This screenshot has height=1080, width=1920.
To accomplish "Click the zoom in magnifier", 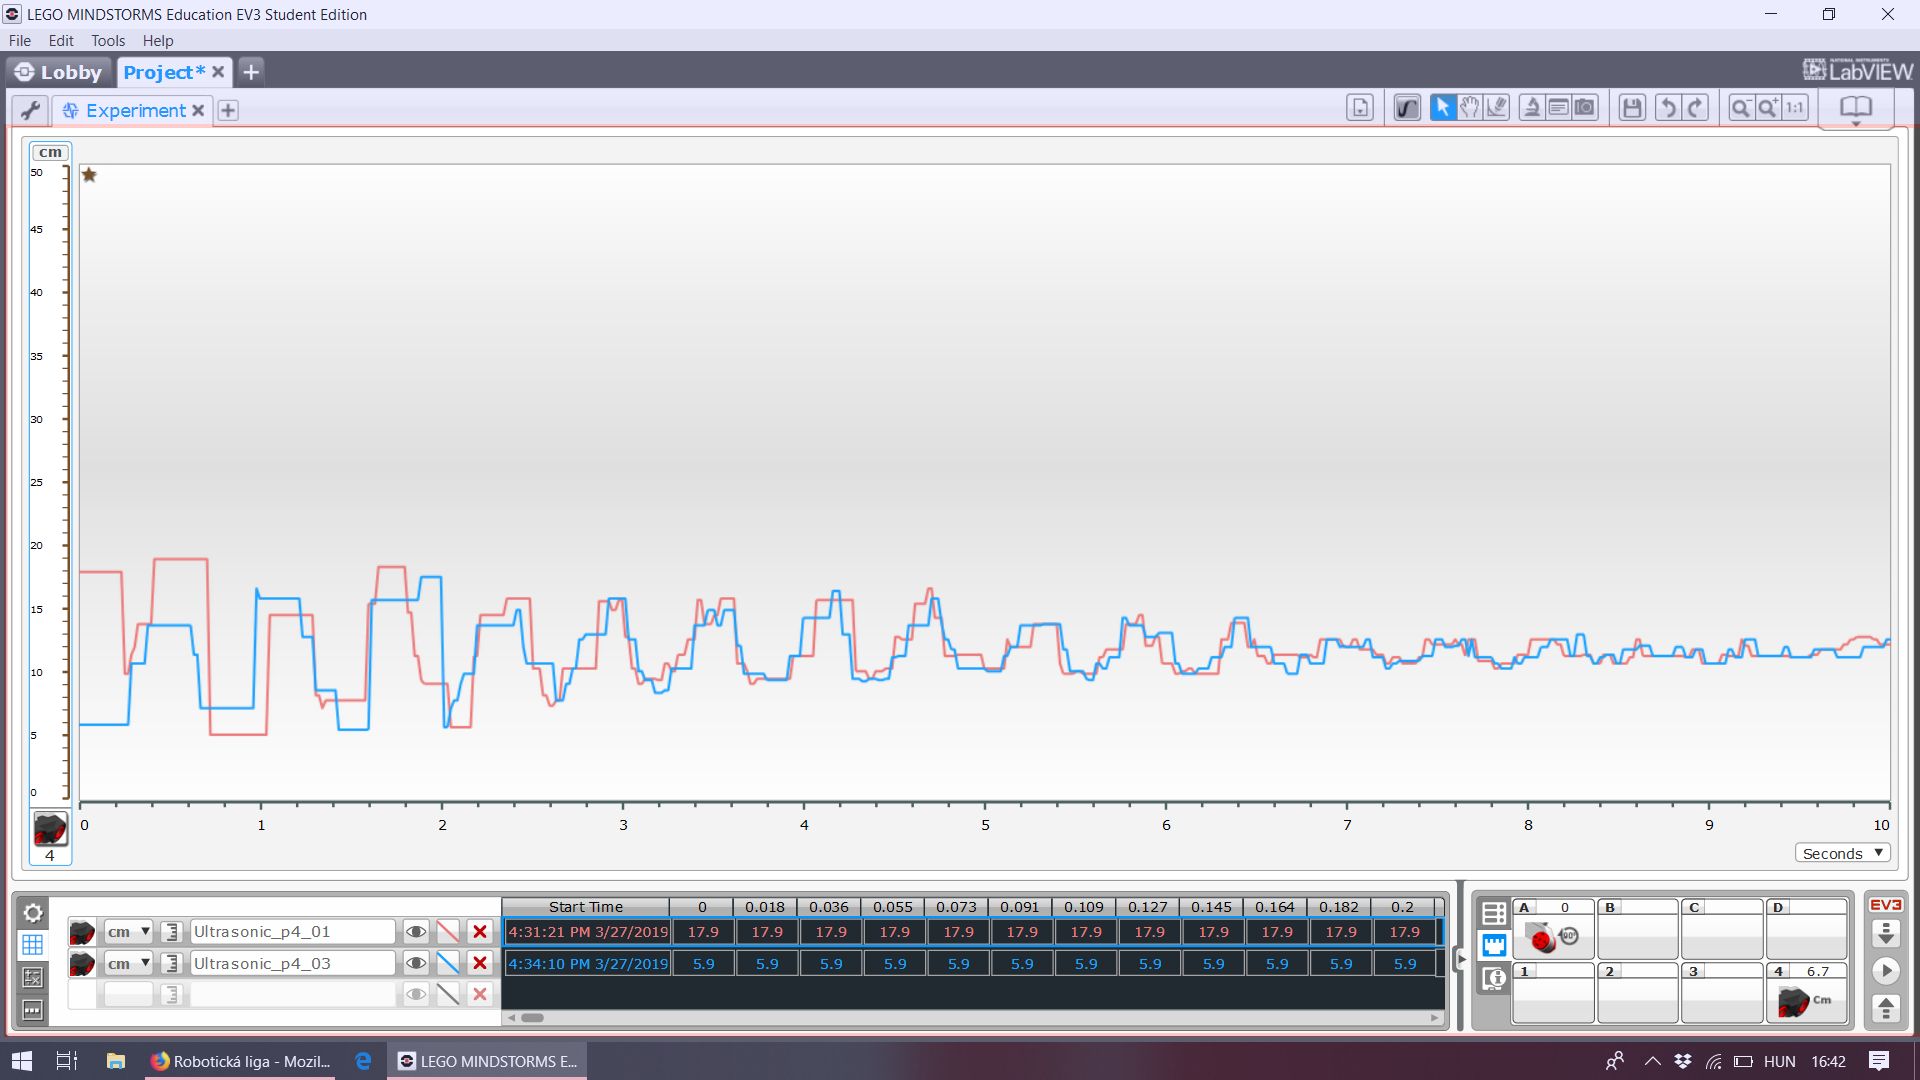I will [x=1768, y=108].
